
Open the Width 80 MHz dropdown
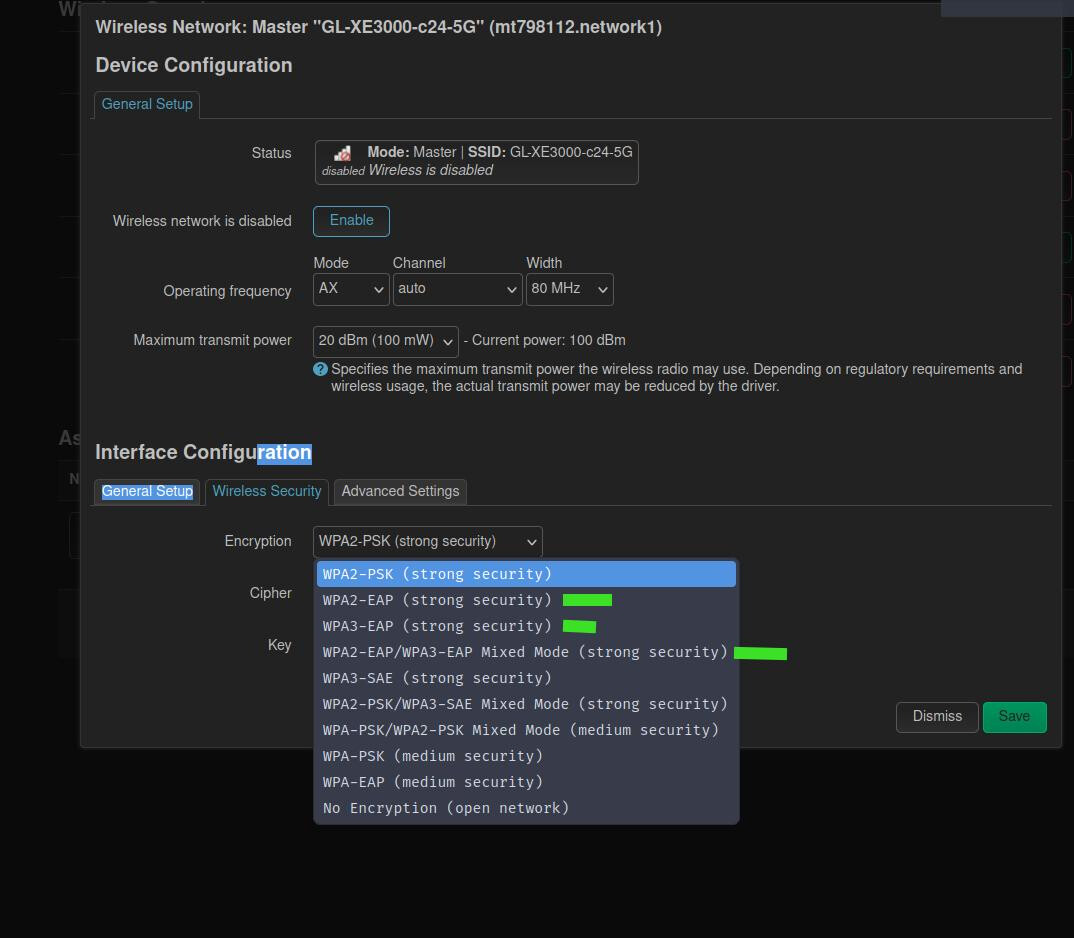coord(569,289)
